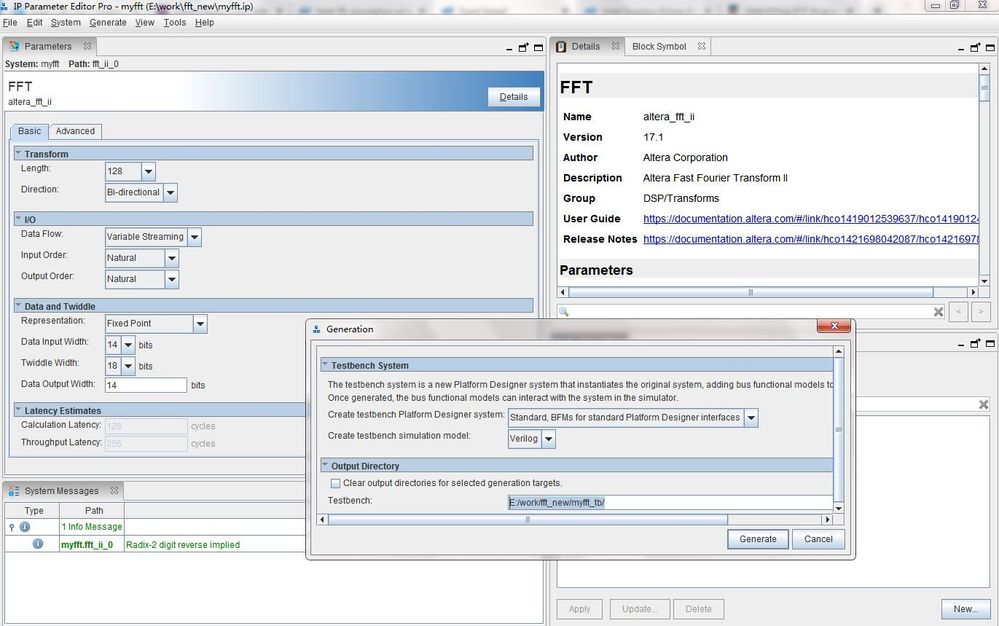Open Data Flow dropdown (Variable Streaming)

[194, 237]
